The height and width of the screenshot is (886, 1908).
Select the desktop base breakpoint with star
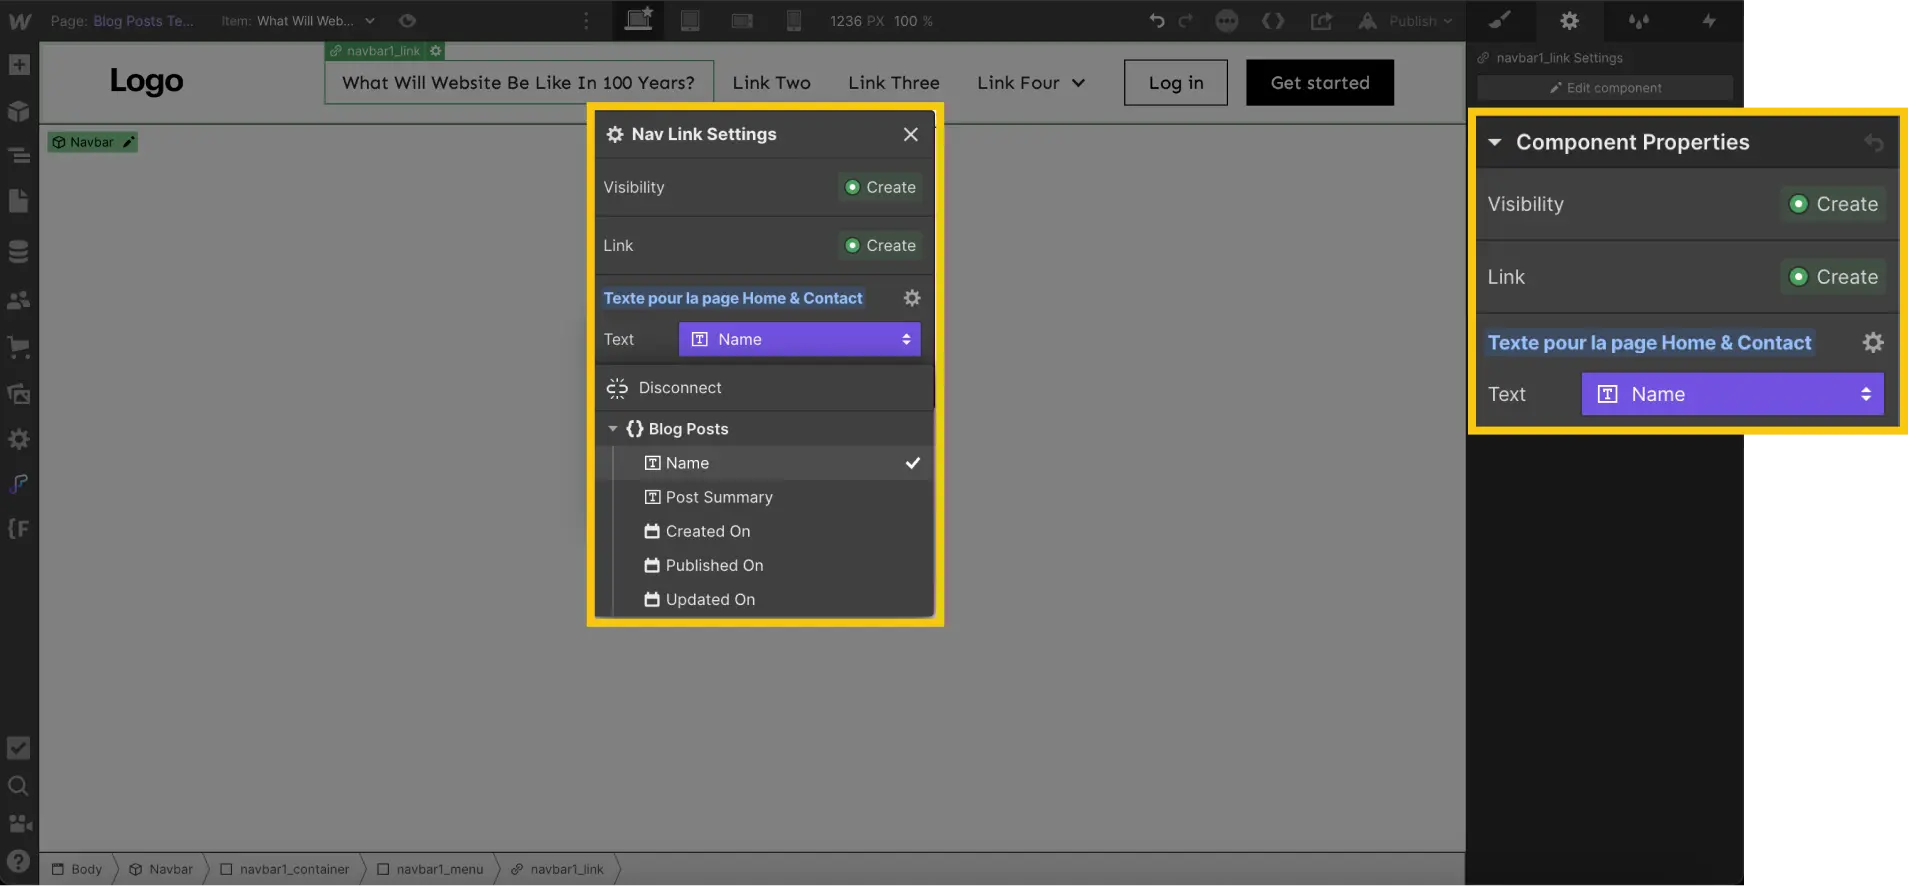(x=638, y=20)
